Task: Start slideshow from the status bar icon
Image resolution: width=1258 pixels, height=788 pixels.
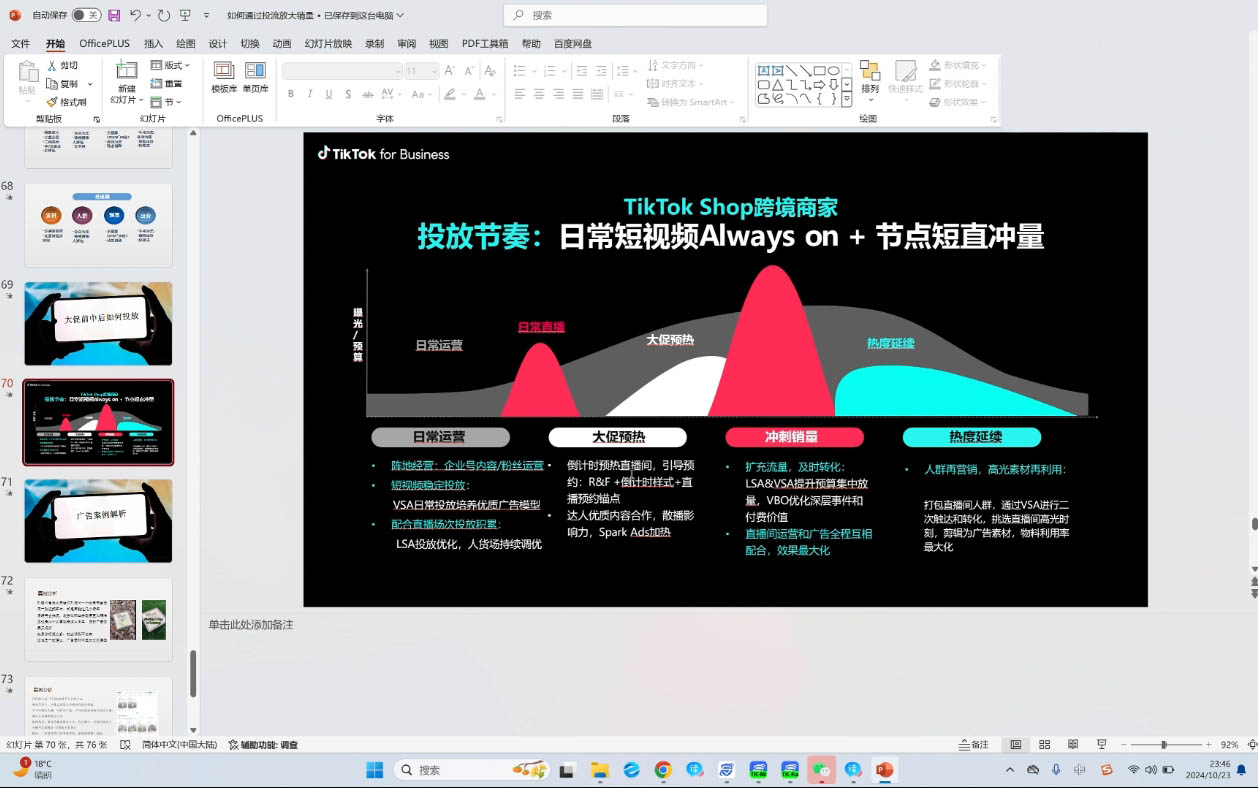Action: (1102, 744)
